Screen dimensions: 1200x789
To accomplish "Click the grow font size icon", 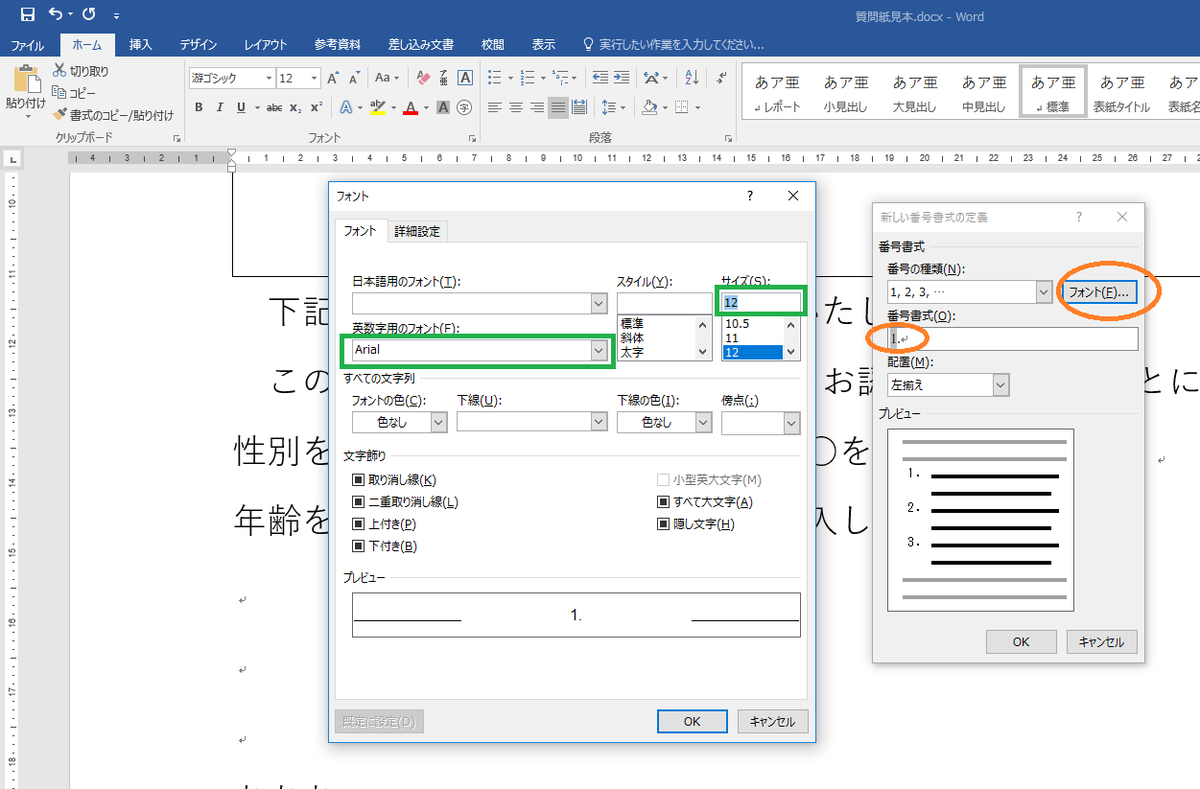I will coord(333,78).
